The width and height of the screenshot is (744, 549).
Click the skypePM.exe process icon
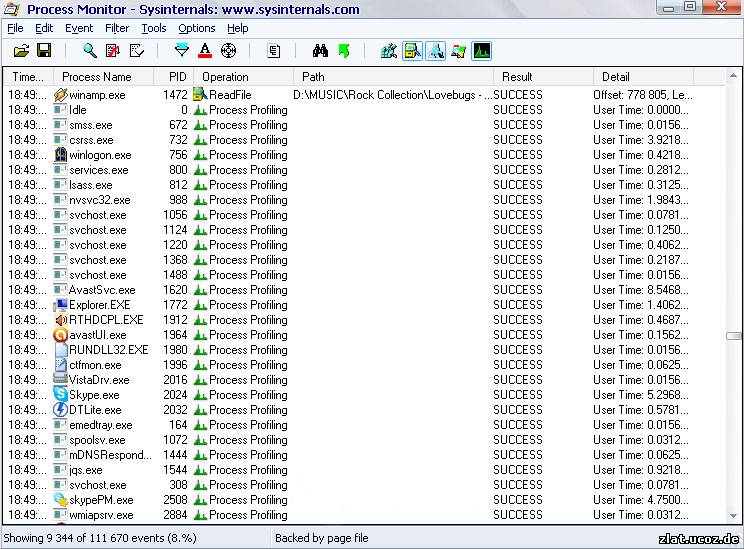pos(60,500)
